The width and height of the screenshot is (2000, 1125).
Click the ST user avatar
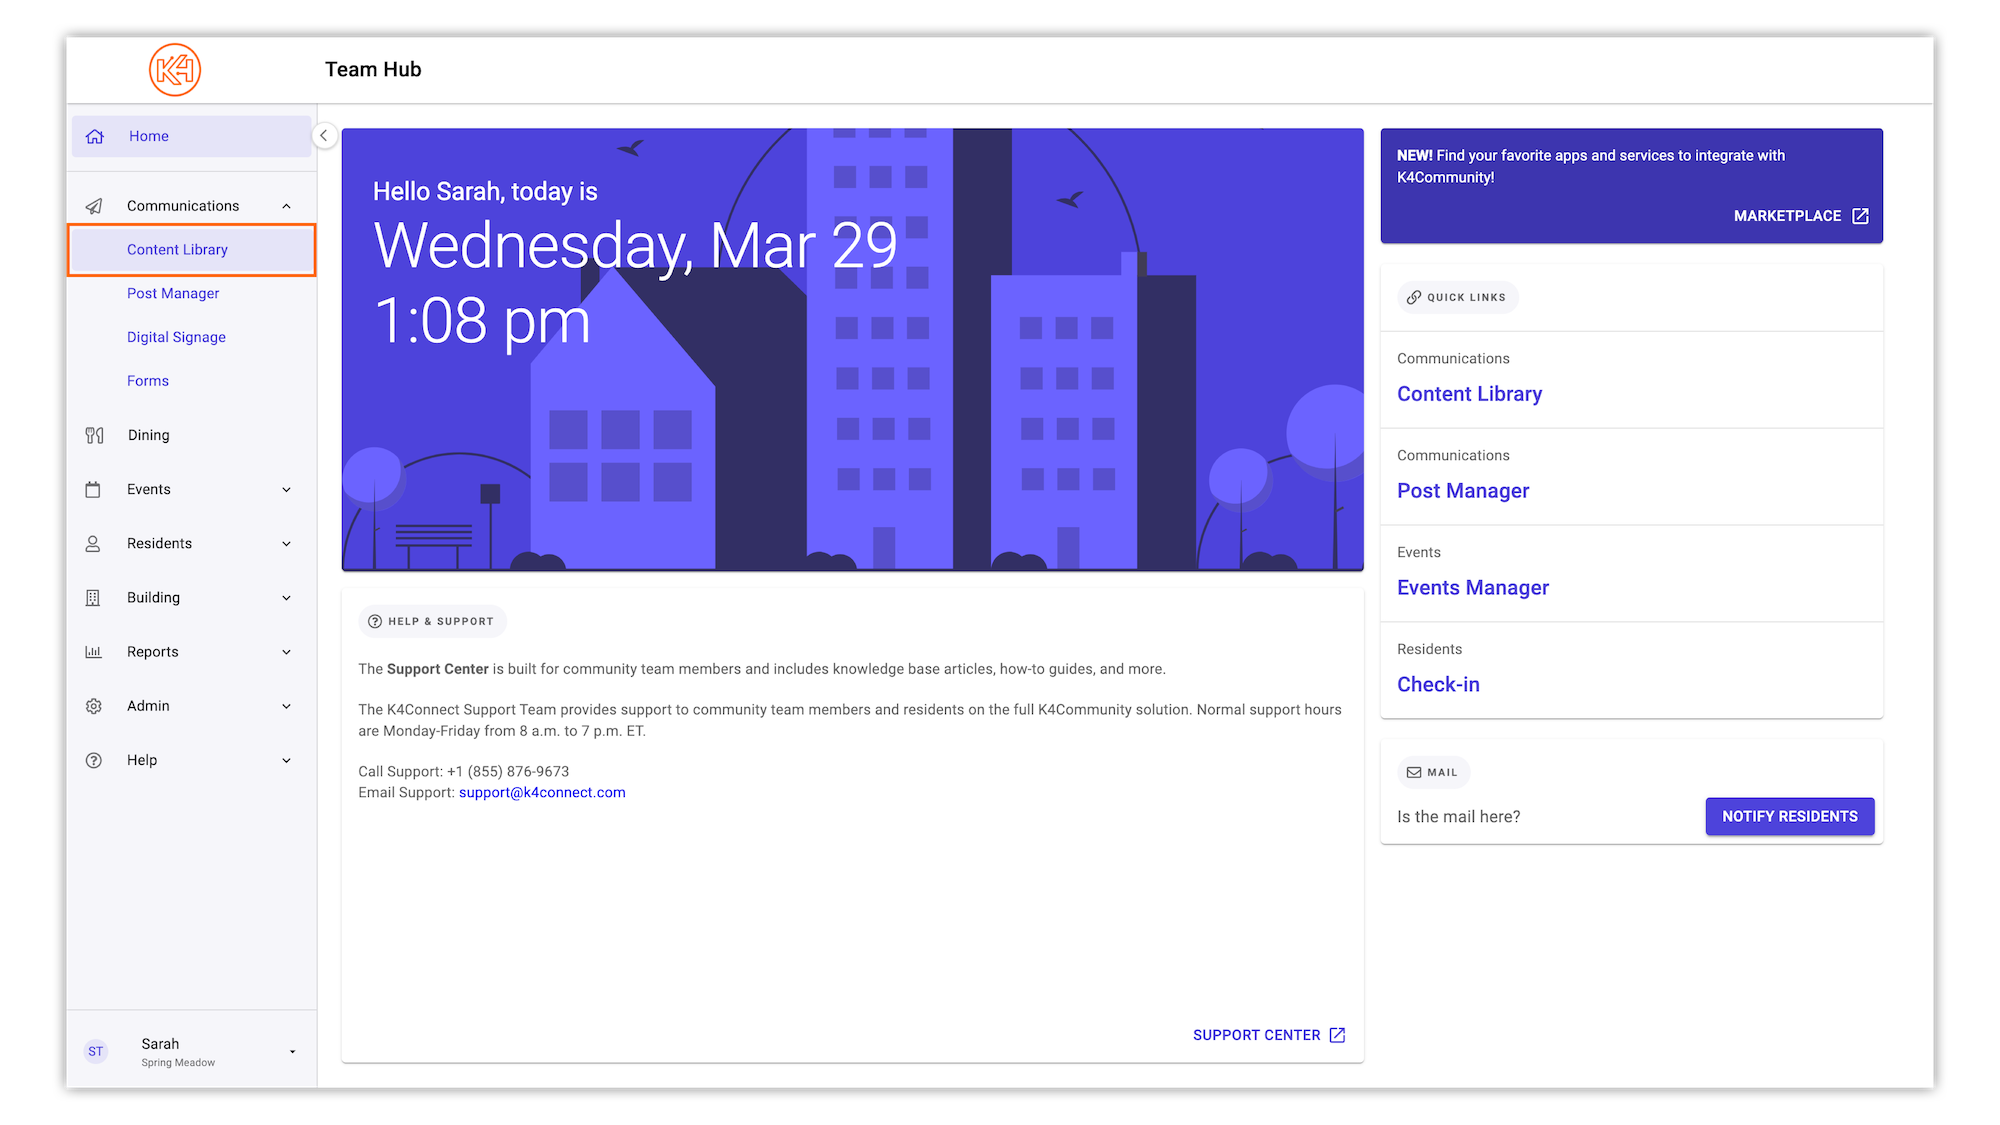pyautogui.click(x=96, y=1051)
